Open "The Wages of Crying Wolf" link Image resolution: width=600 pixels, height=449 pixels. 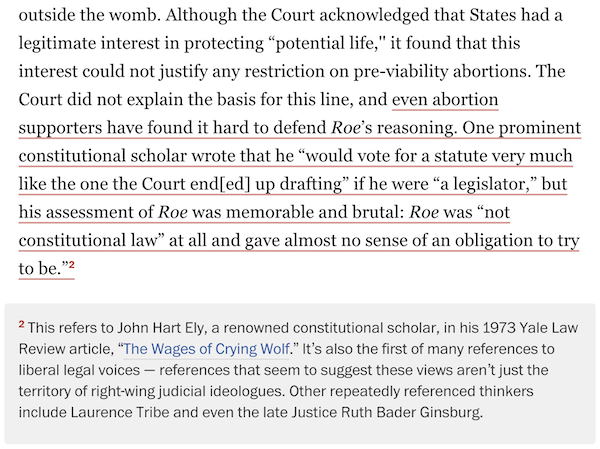tap(206, 349)
